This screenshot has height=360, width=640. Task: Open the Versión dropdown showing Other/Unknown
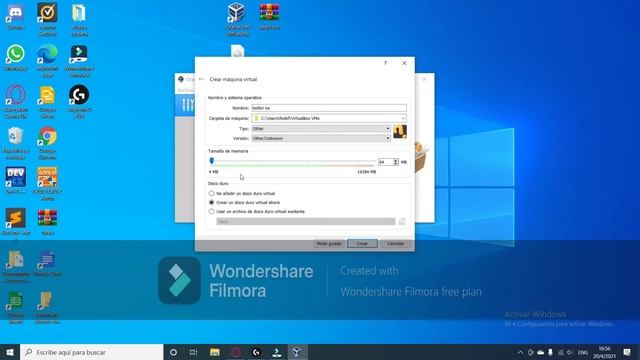[x=321, y=138]
